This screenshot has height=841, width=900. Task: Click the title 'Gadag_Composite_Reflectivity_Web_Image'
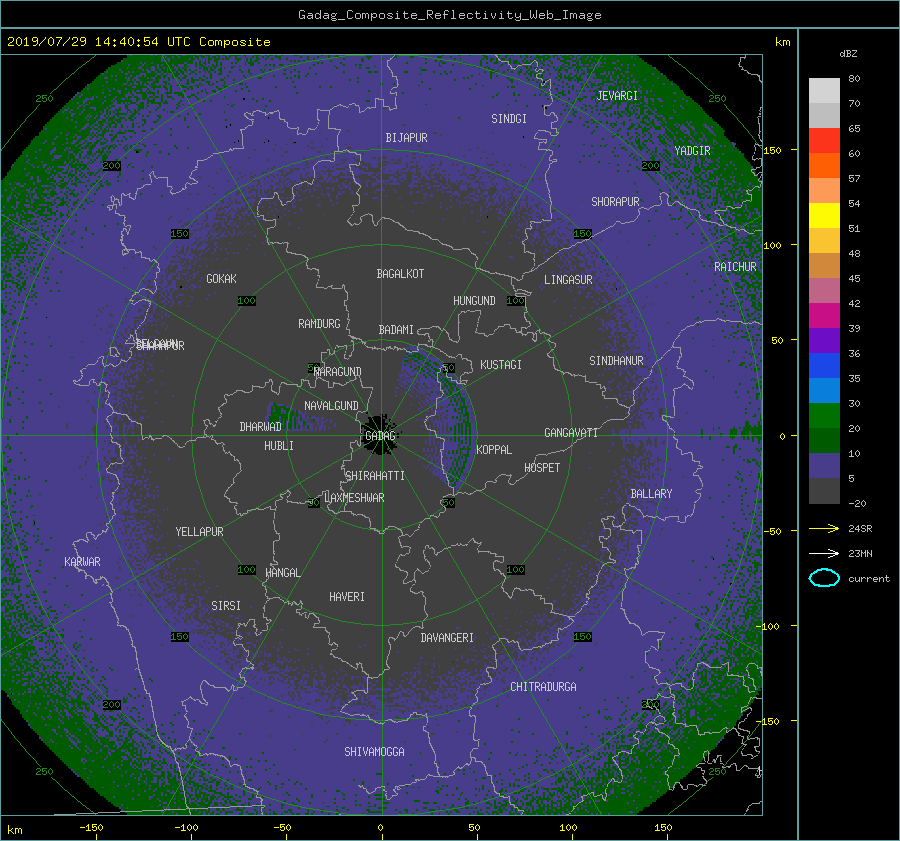[449, 15]
